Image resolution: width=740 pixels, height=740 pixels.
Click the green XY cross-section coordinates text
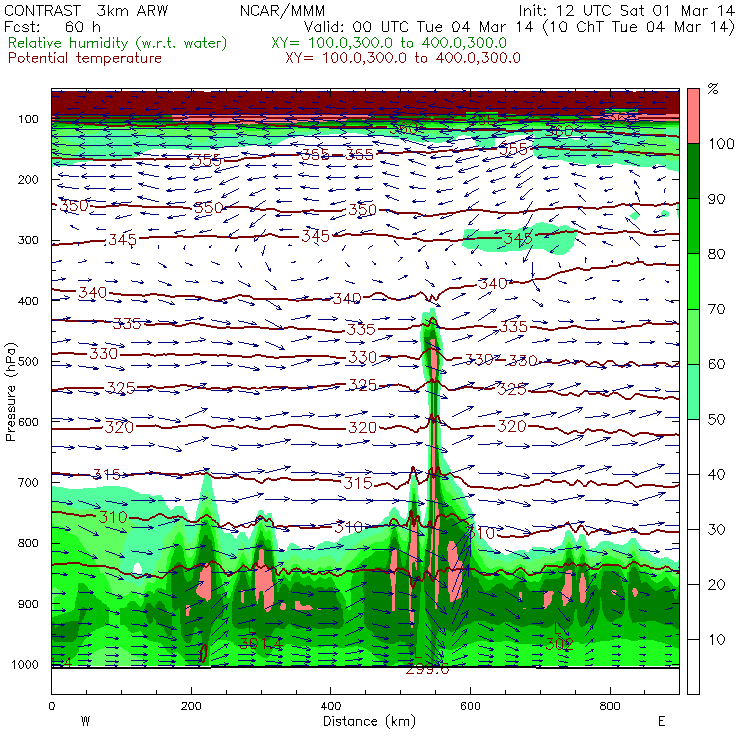click(x=389, y=43)
